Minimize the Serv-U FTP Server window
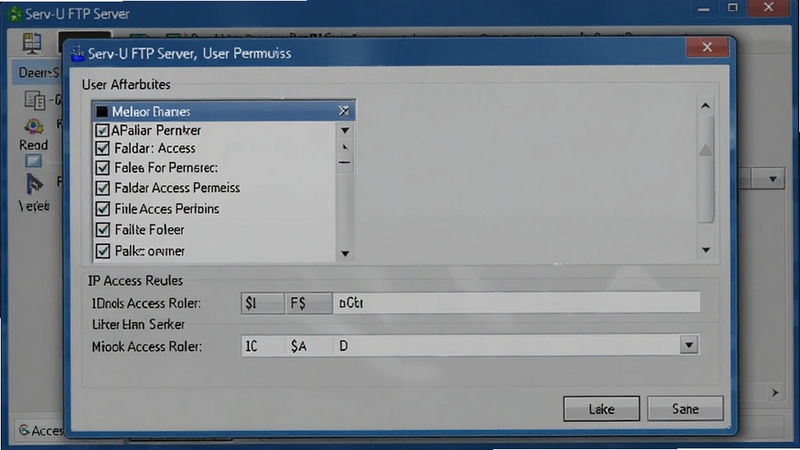 pos(704,9)
